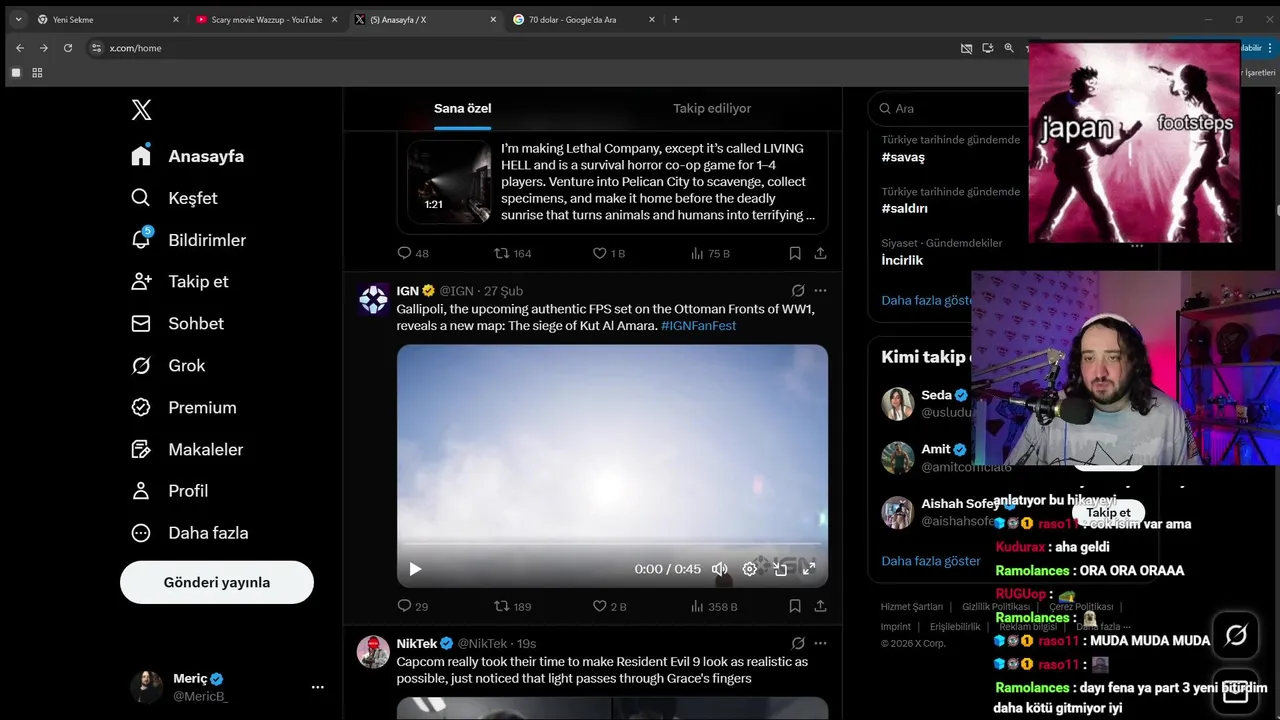Screen dimensions: 1280x720
Task: Bookmark the IGN post
Action: [x=795, y=606]
